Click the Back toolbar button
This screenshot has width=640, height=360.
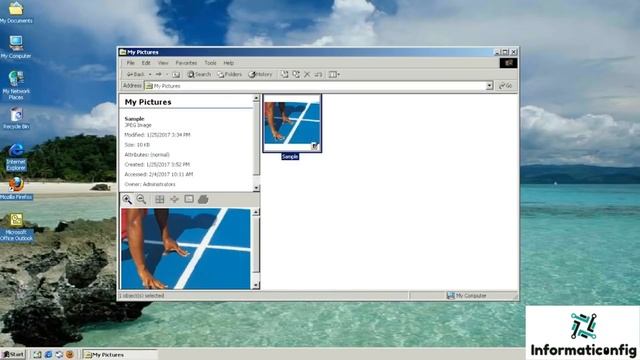click(136, 74)
